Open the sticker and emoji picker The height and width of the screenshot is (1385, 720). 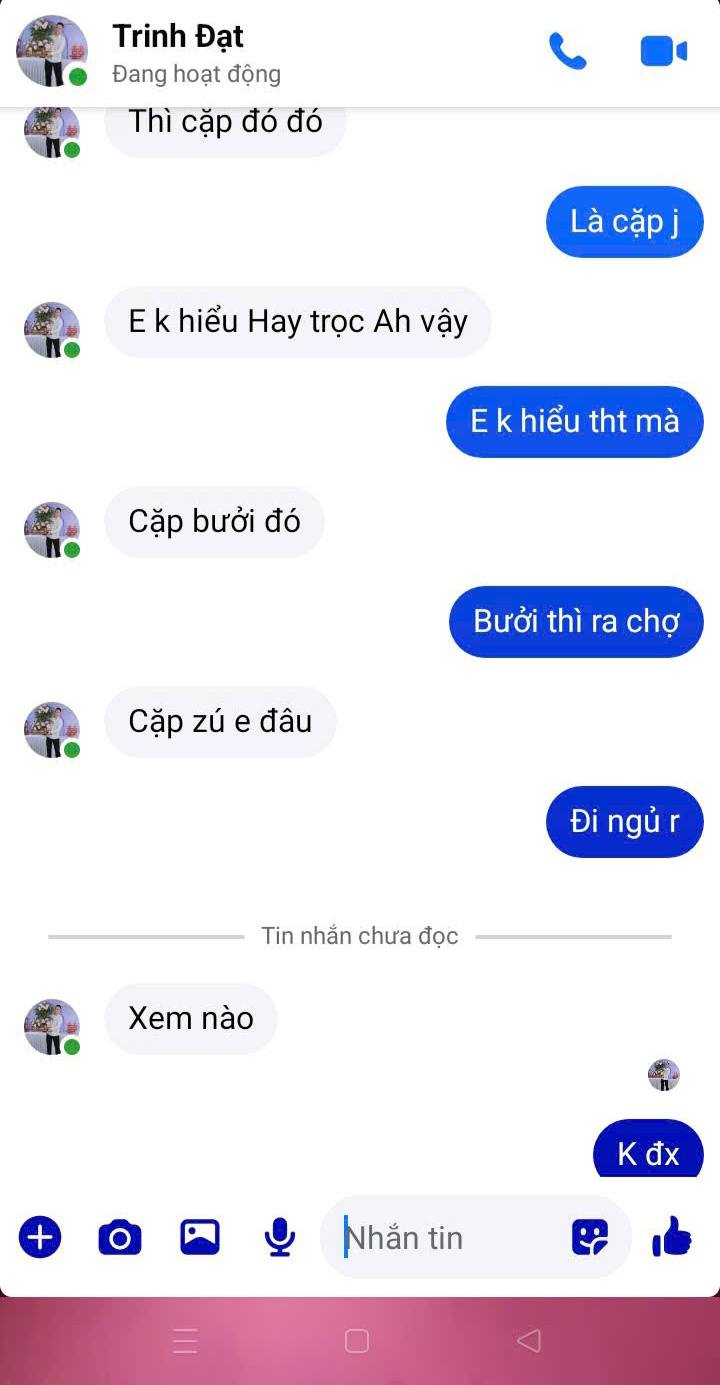click(590, 1238)
